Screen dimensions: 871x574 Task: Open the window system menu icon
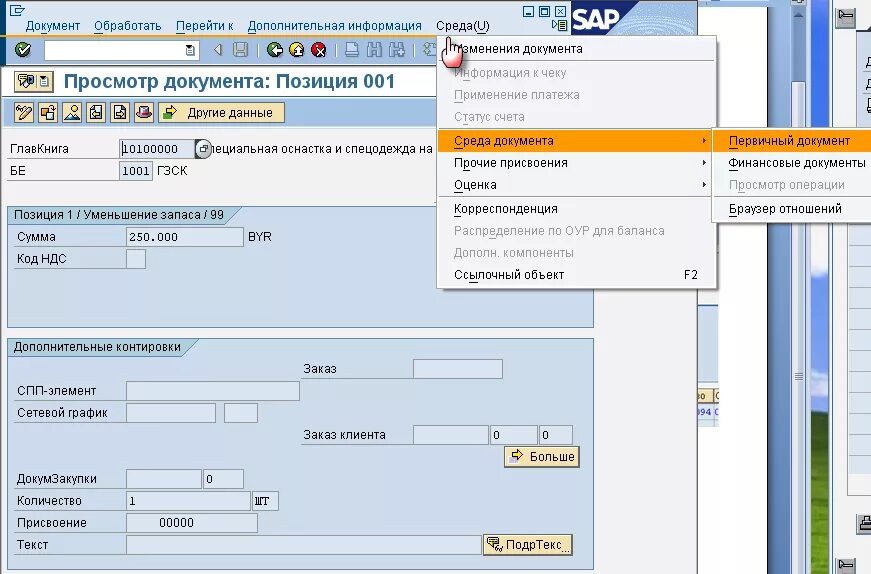tap(17, 10)
